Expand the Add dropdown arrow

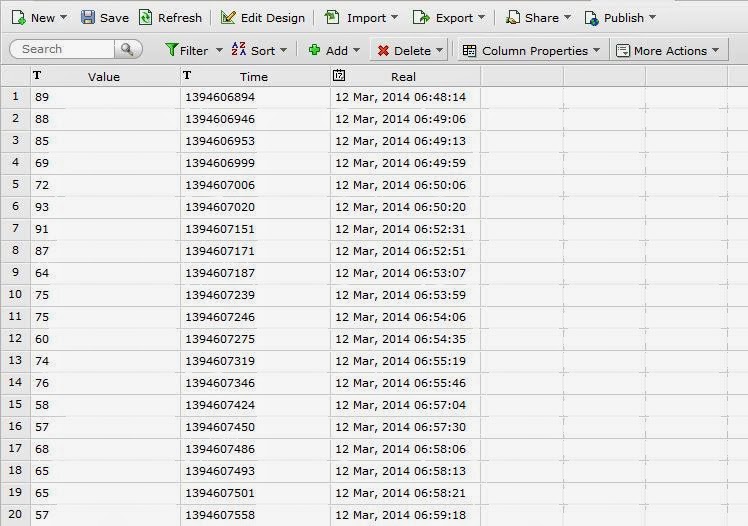tap(356, 50)
